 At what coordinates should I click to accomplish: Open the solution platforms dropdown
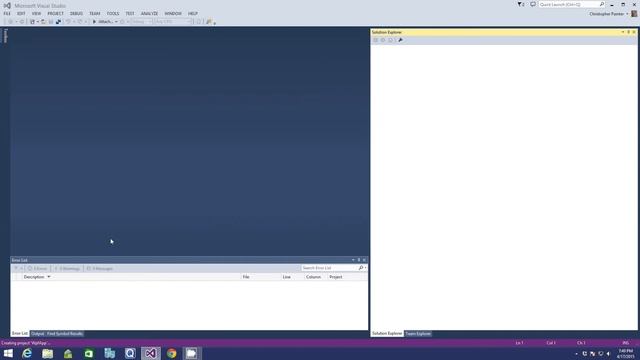point(173,22)
